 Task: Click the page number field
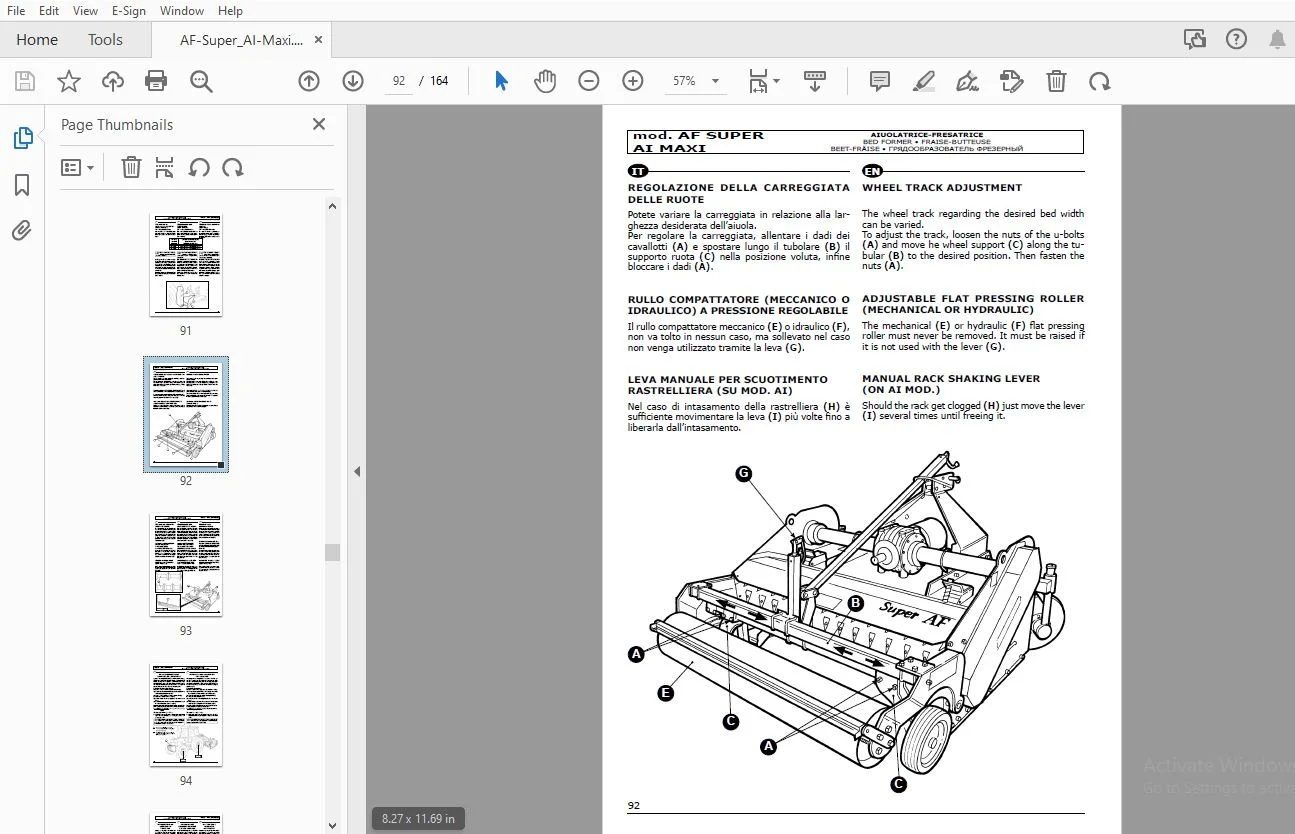(x=398, y=81)
